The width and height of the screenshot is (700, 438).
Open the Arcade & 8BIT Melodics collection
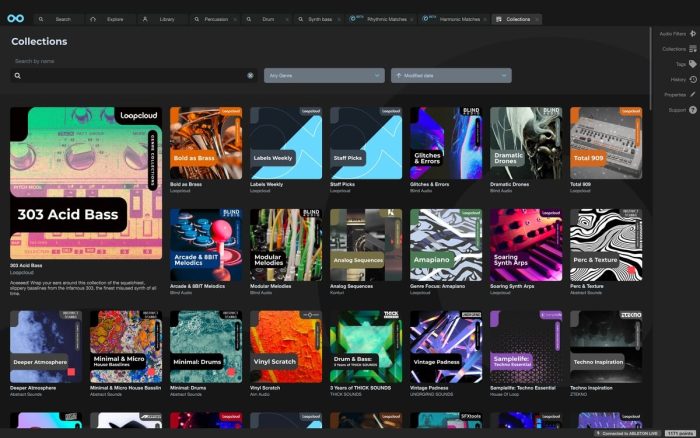[x=206, y=245]
